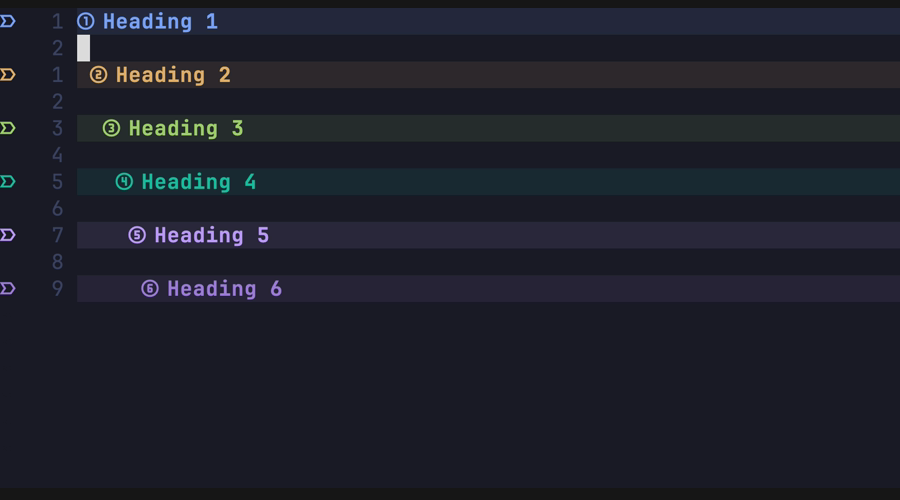Click the circled 3 icon before Heading 3

pos(111,128)
